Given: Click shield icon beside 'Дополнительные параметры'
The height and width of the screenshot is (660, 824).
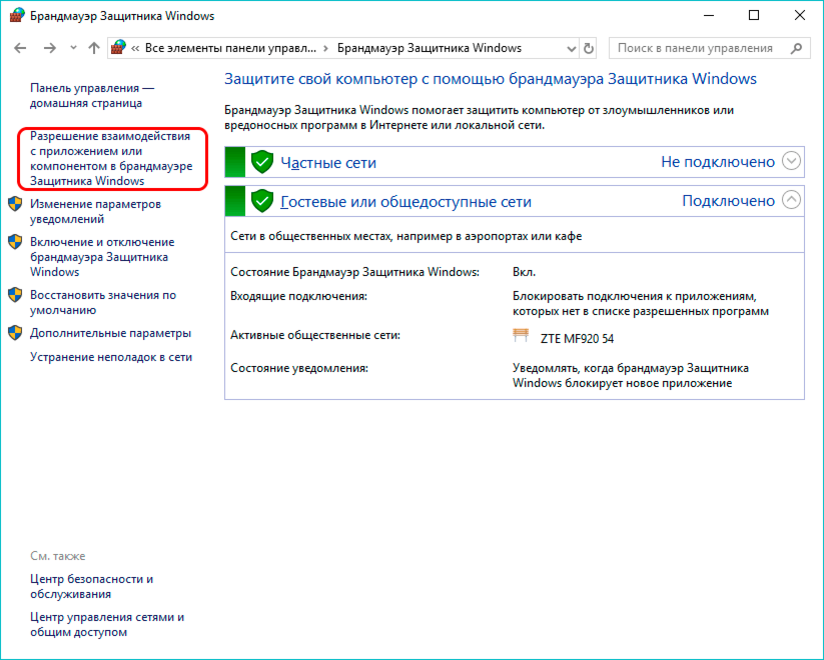Looking at the screenshot, I should (x=15, y=333).
